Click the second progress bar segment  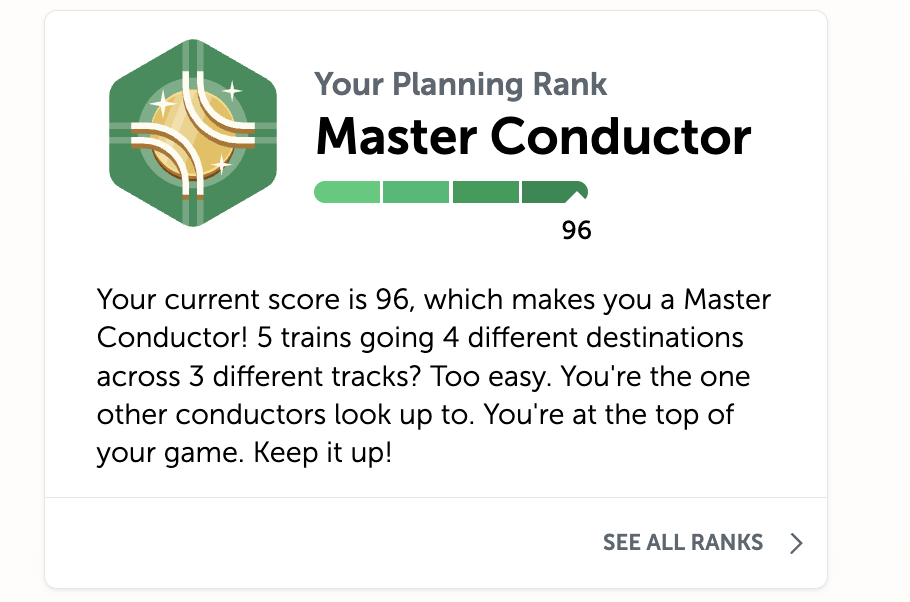pos(416,192)
